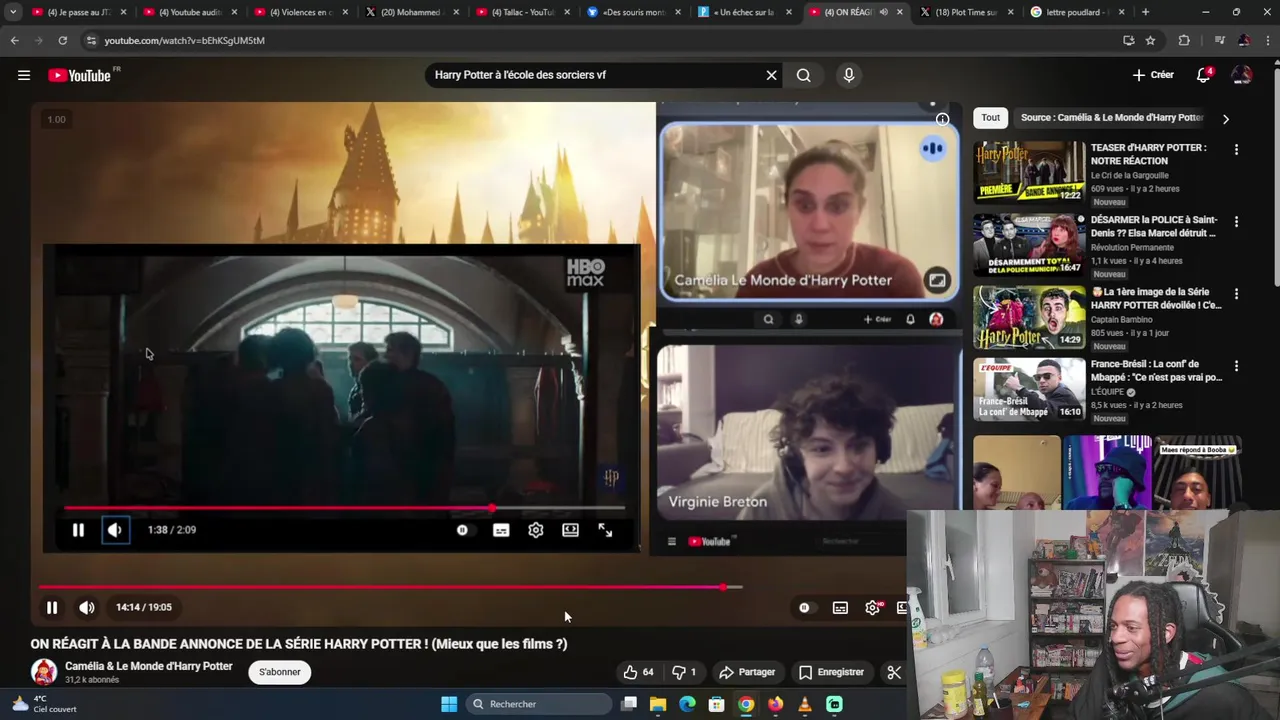The image size is (1280, 720).
Task: Click the install app icon in address bar
Action: pos(1128,40)
